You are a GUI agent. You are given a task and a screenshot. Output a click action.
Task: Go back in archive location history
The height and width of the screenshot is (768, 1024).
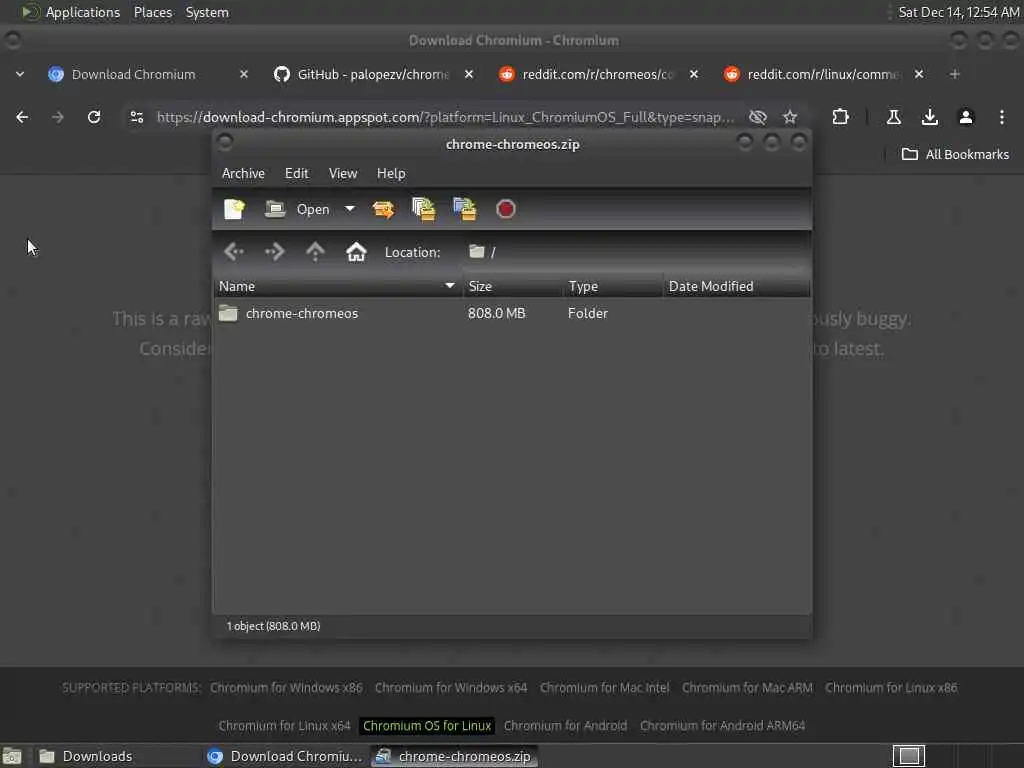click(233, 251)
